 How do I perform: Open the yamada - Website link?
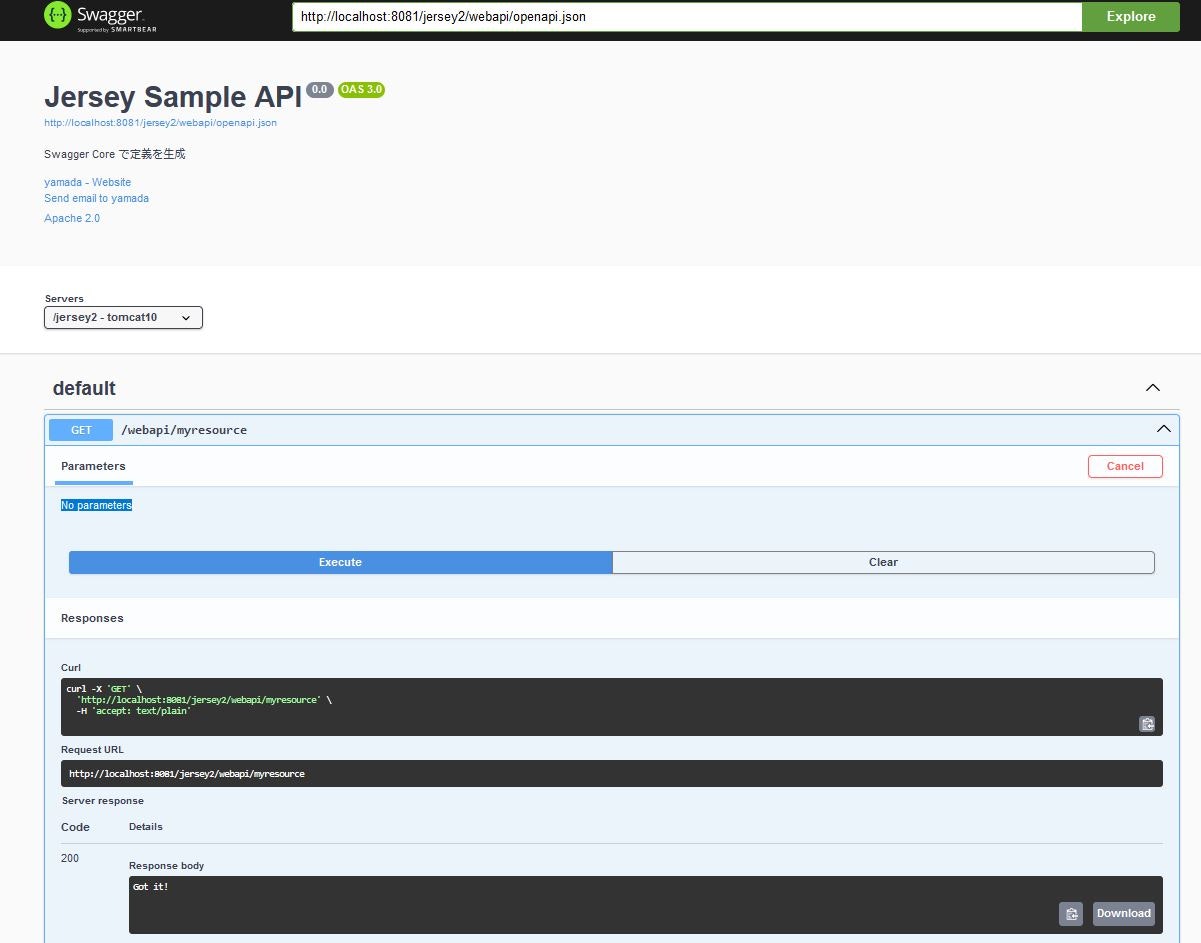[x=87, y=182]
